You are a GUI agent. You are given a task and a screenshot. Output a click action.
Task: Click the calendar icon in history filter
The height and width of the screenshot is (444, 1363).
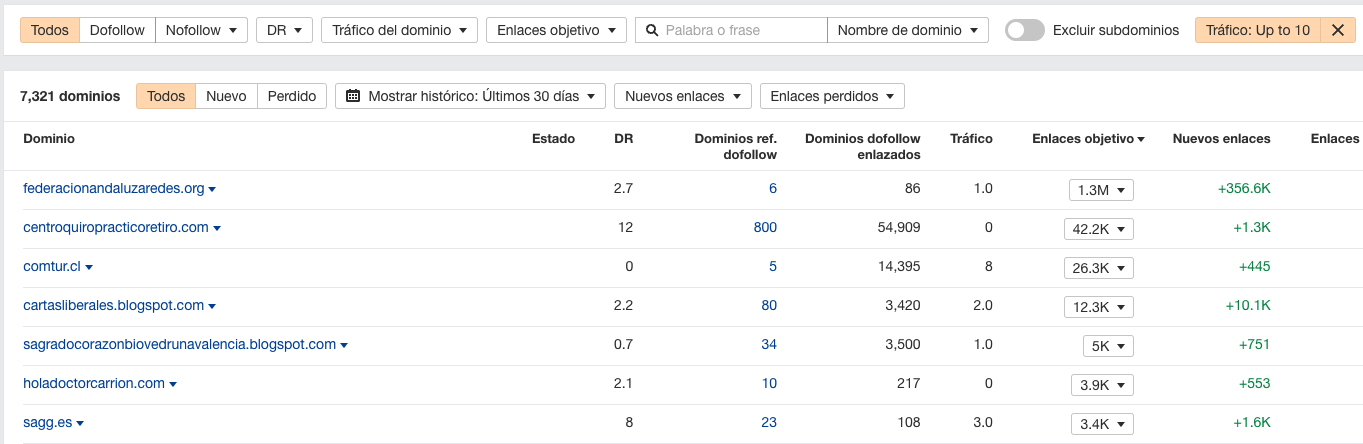tap(353, 97)
